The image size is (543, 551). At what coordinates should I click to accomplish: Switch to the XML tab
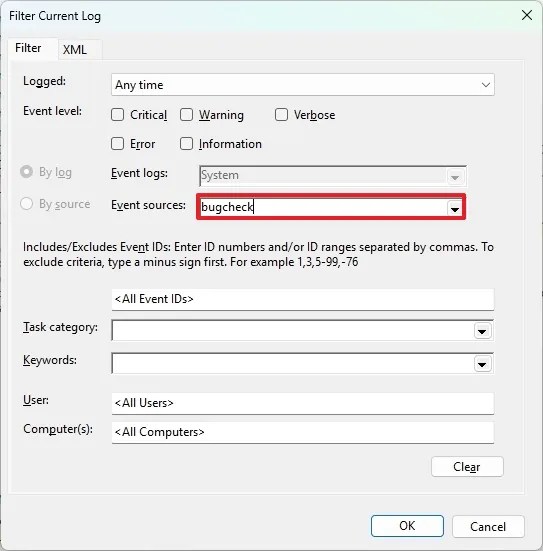point(79,50)
